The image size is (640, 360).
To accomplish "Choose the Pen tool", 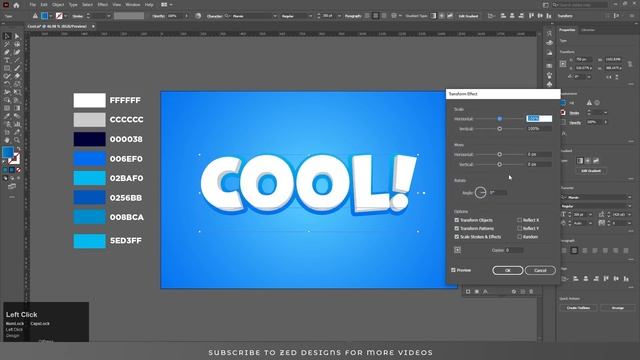I will [x=7, y=52].
